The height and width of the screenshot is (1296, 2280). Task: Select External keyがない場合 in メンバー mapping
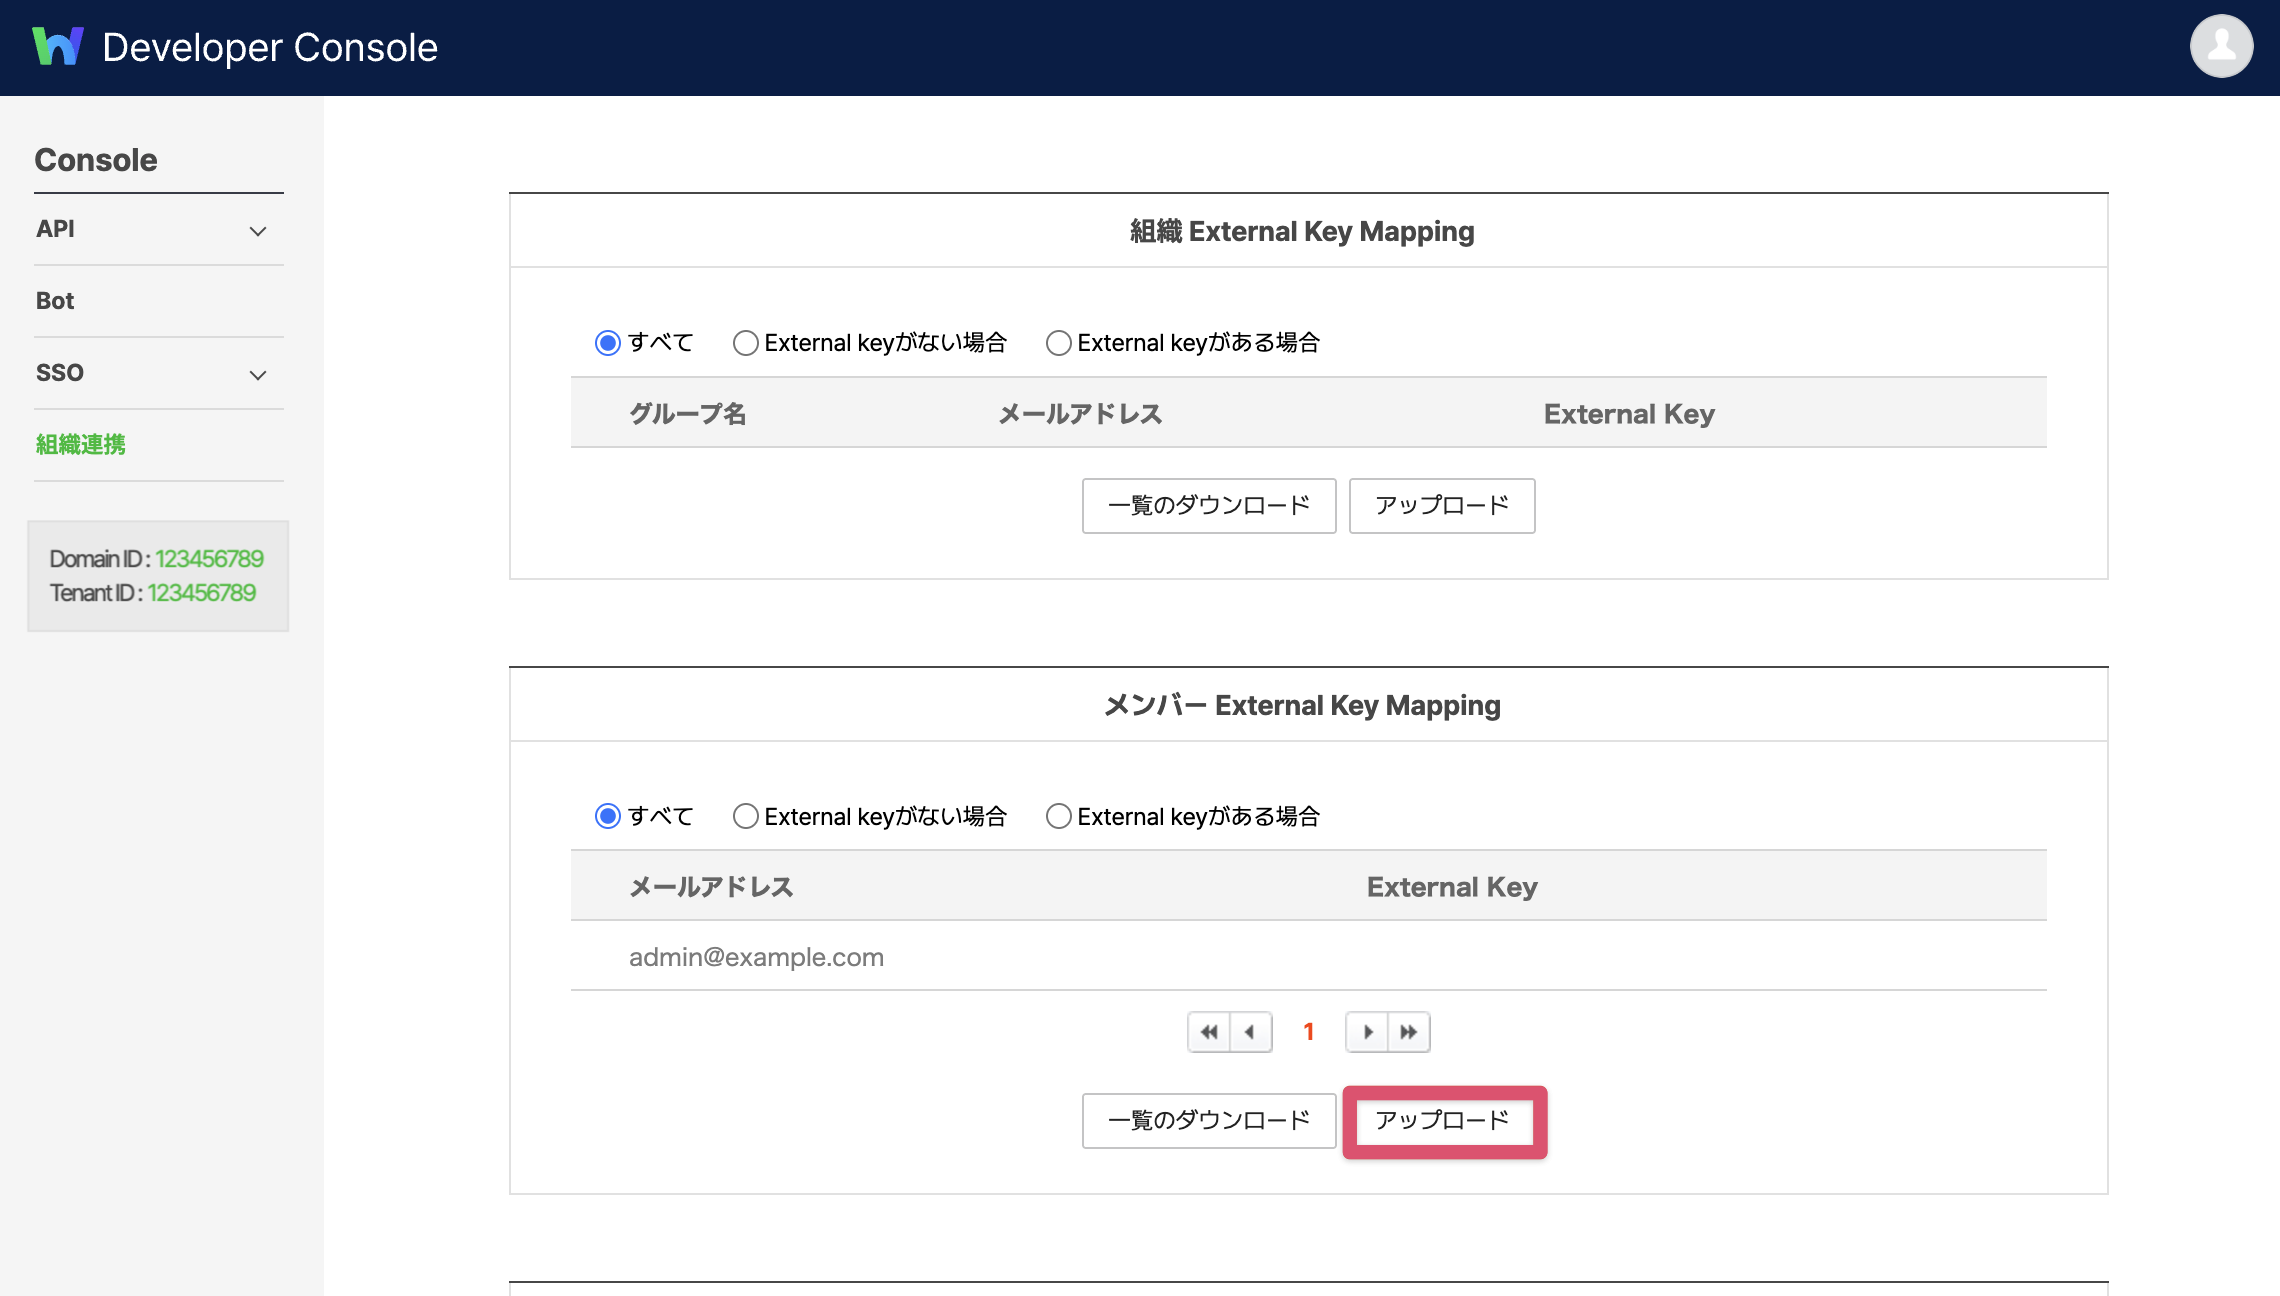tap(745, 816)
